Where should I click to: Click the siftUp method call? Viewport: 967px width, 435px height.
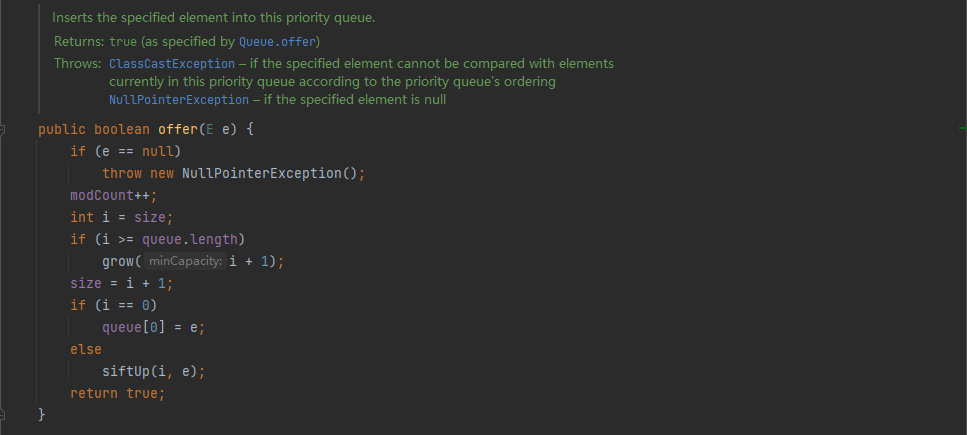[x=125, y=371]
